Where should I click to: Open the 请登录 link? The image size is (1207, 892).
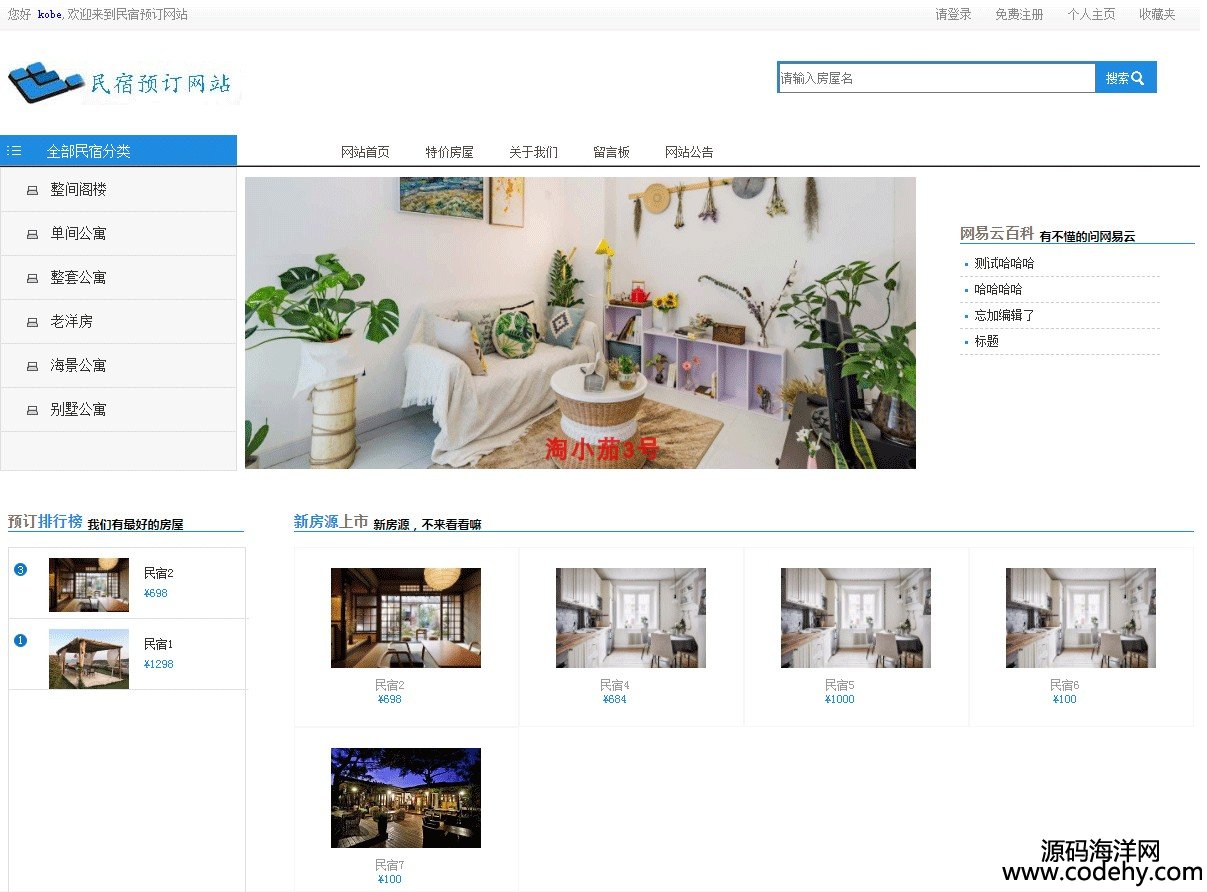953,14
